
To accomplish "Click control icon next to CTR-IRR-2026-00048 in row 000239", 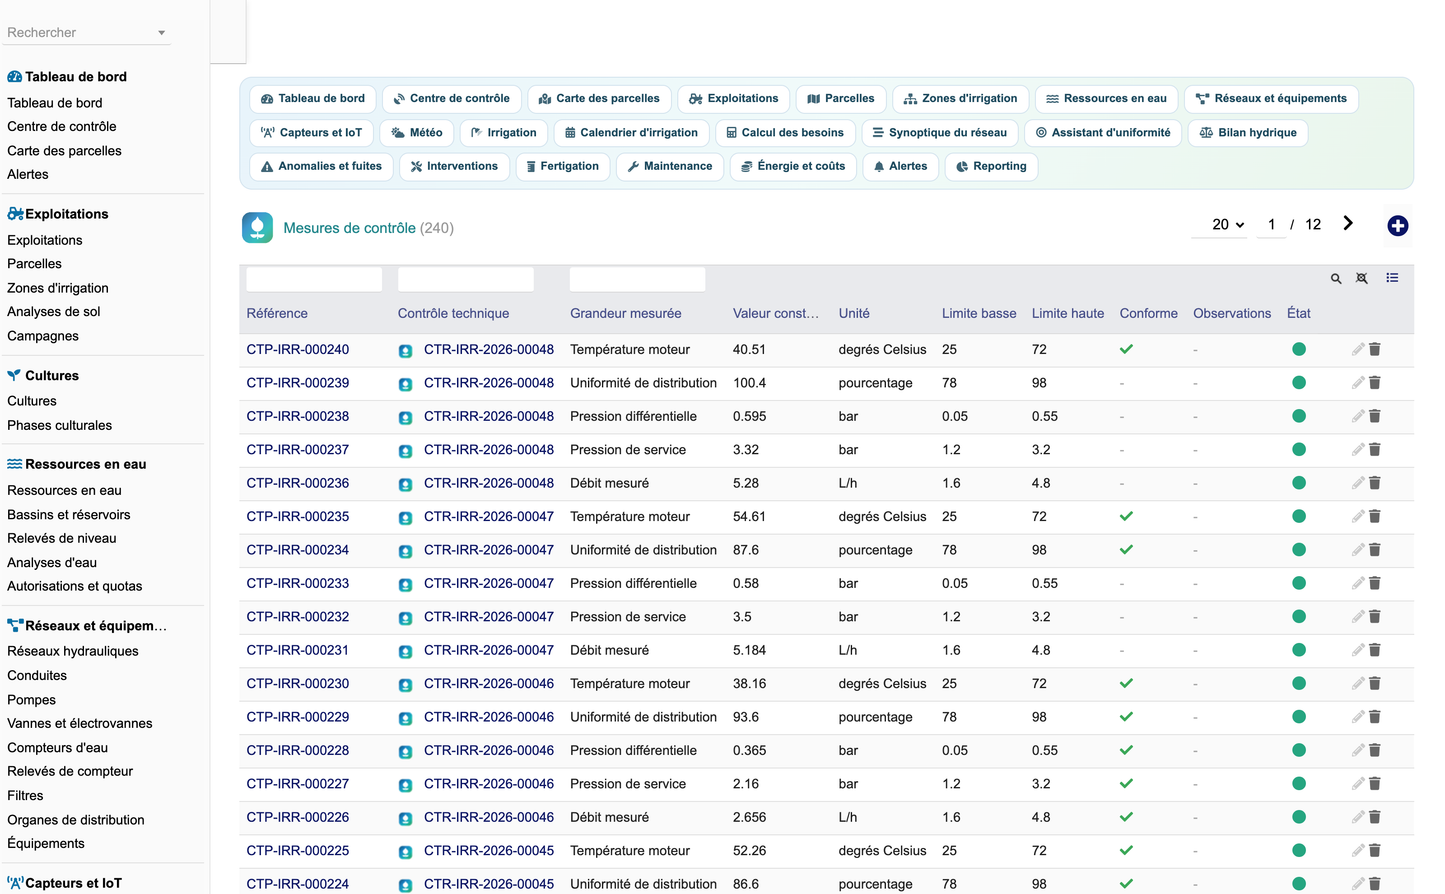I will pyautogui.click(x=406, y=384).
